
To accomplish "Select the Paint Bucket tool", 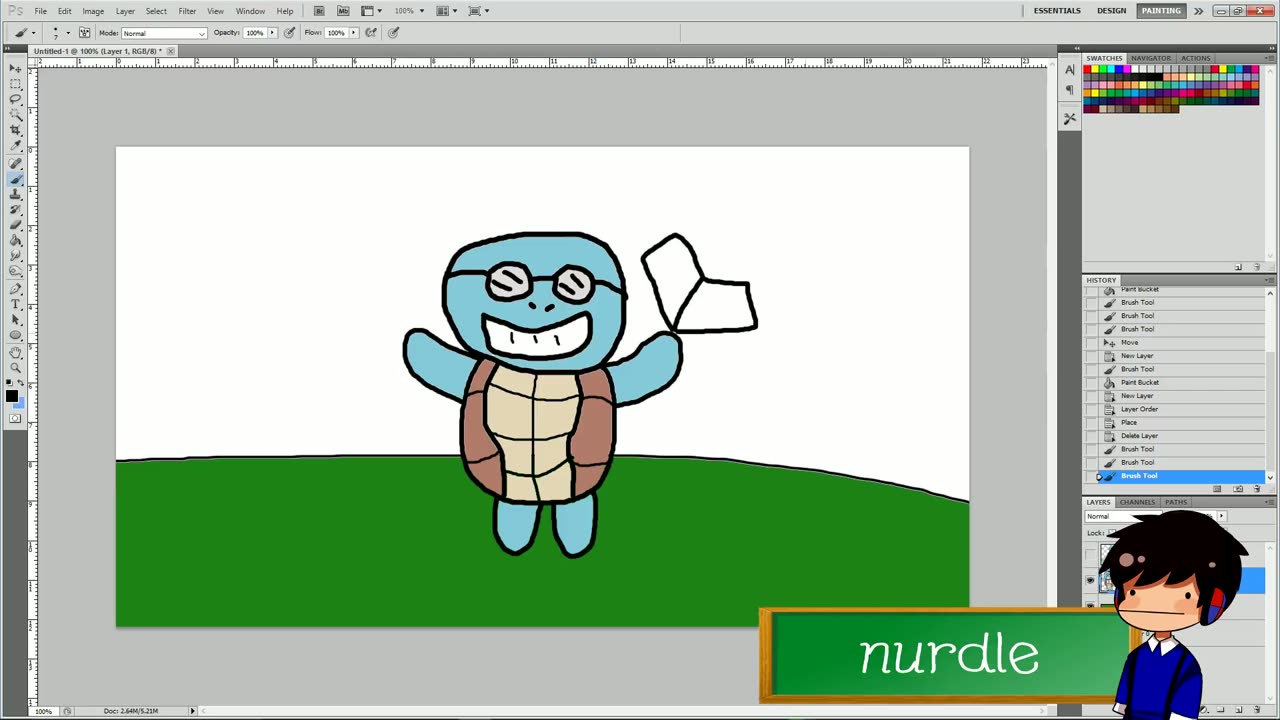I will coord(16,241).
